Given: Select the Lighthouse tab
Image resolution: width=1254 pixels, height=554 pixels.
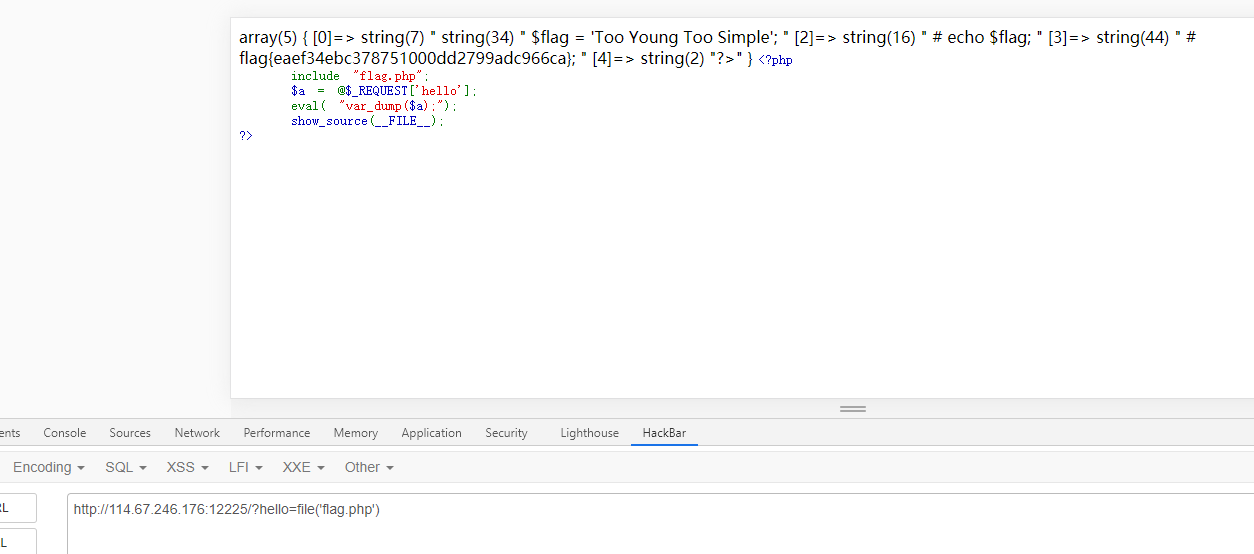Looking at the screenshot, I should coord(589,433).
